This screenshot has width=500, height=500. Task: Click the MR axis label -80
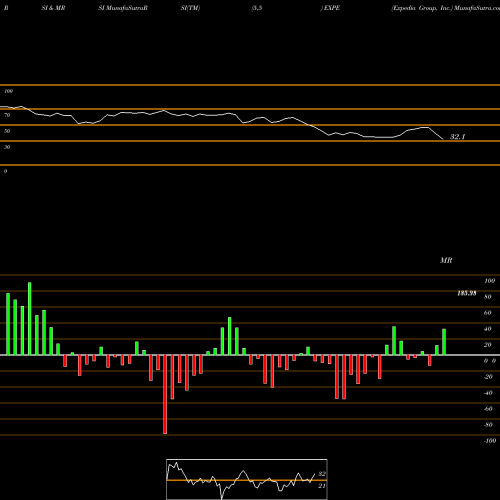488,425
